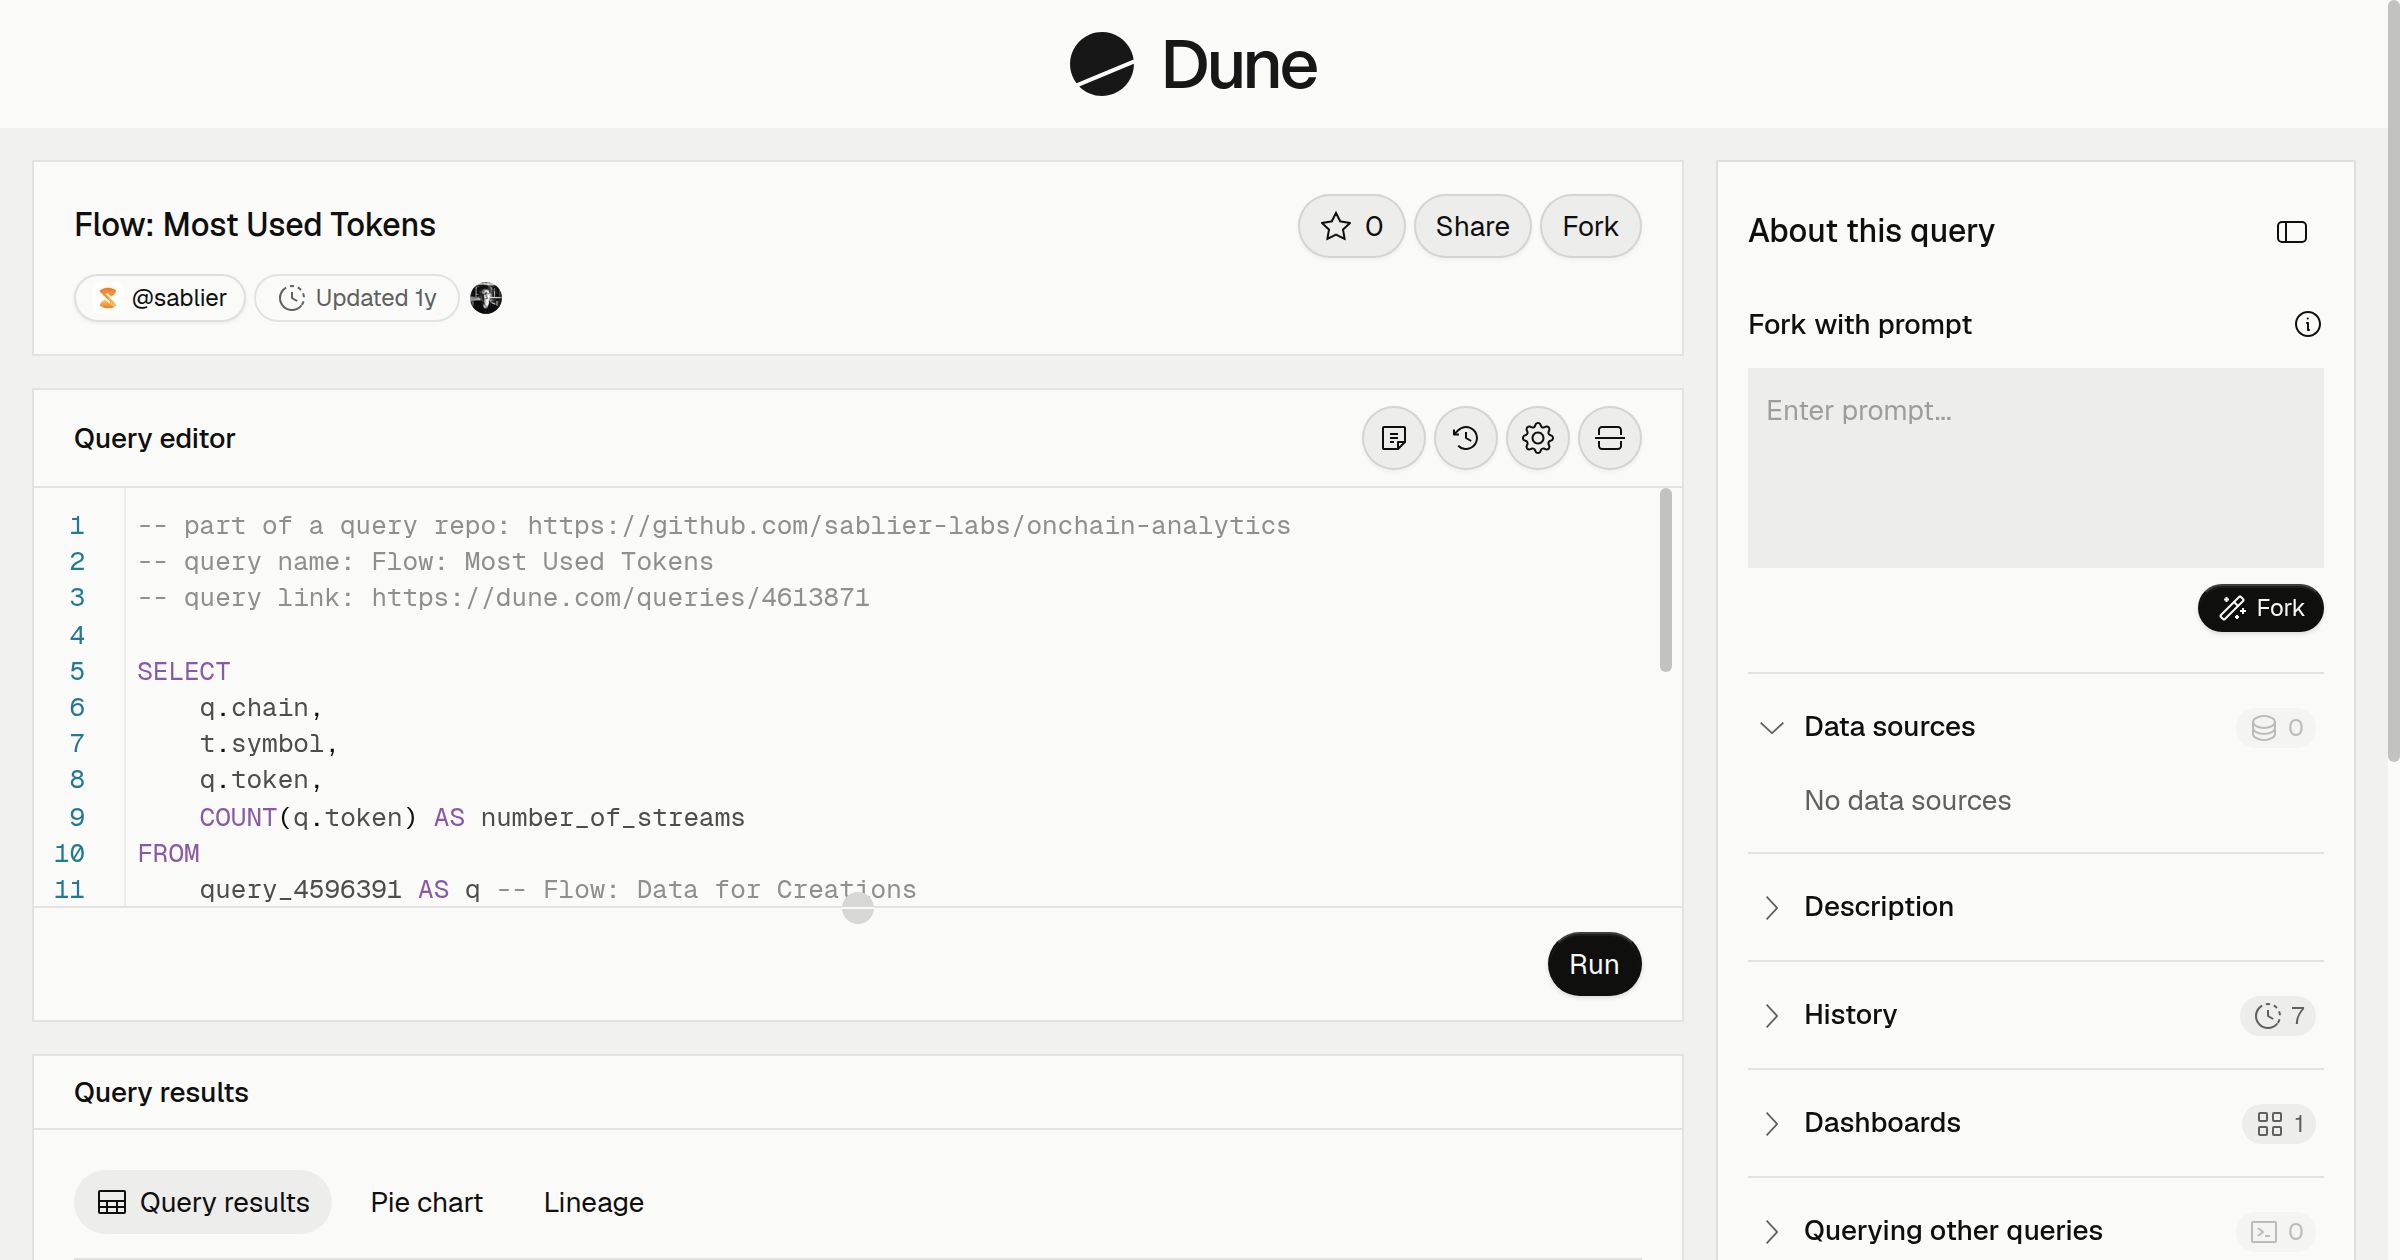Click the page's right-edge scrollbar

(x=2393, y=380)
